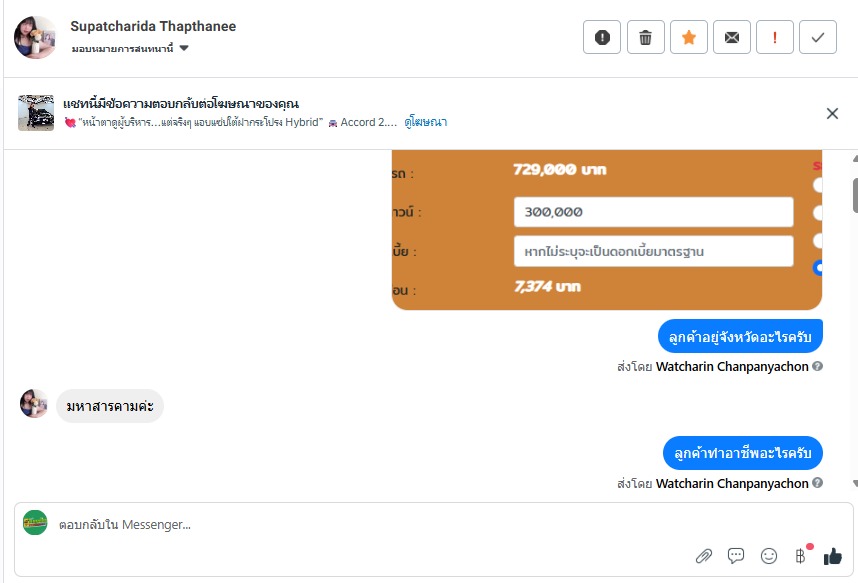858x583 pixels.
Task: Send a thumbs-up like
Action: [832, 556]
